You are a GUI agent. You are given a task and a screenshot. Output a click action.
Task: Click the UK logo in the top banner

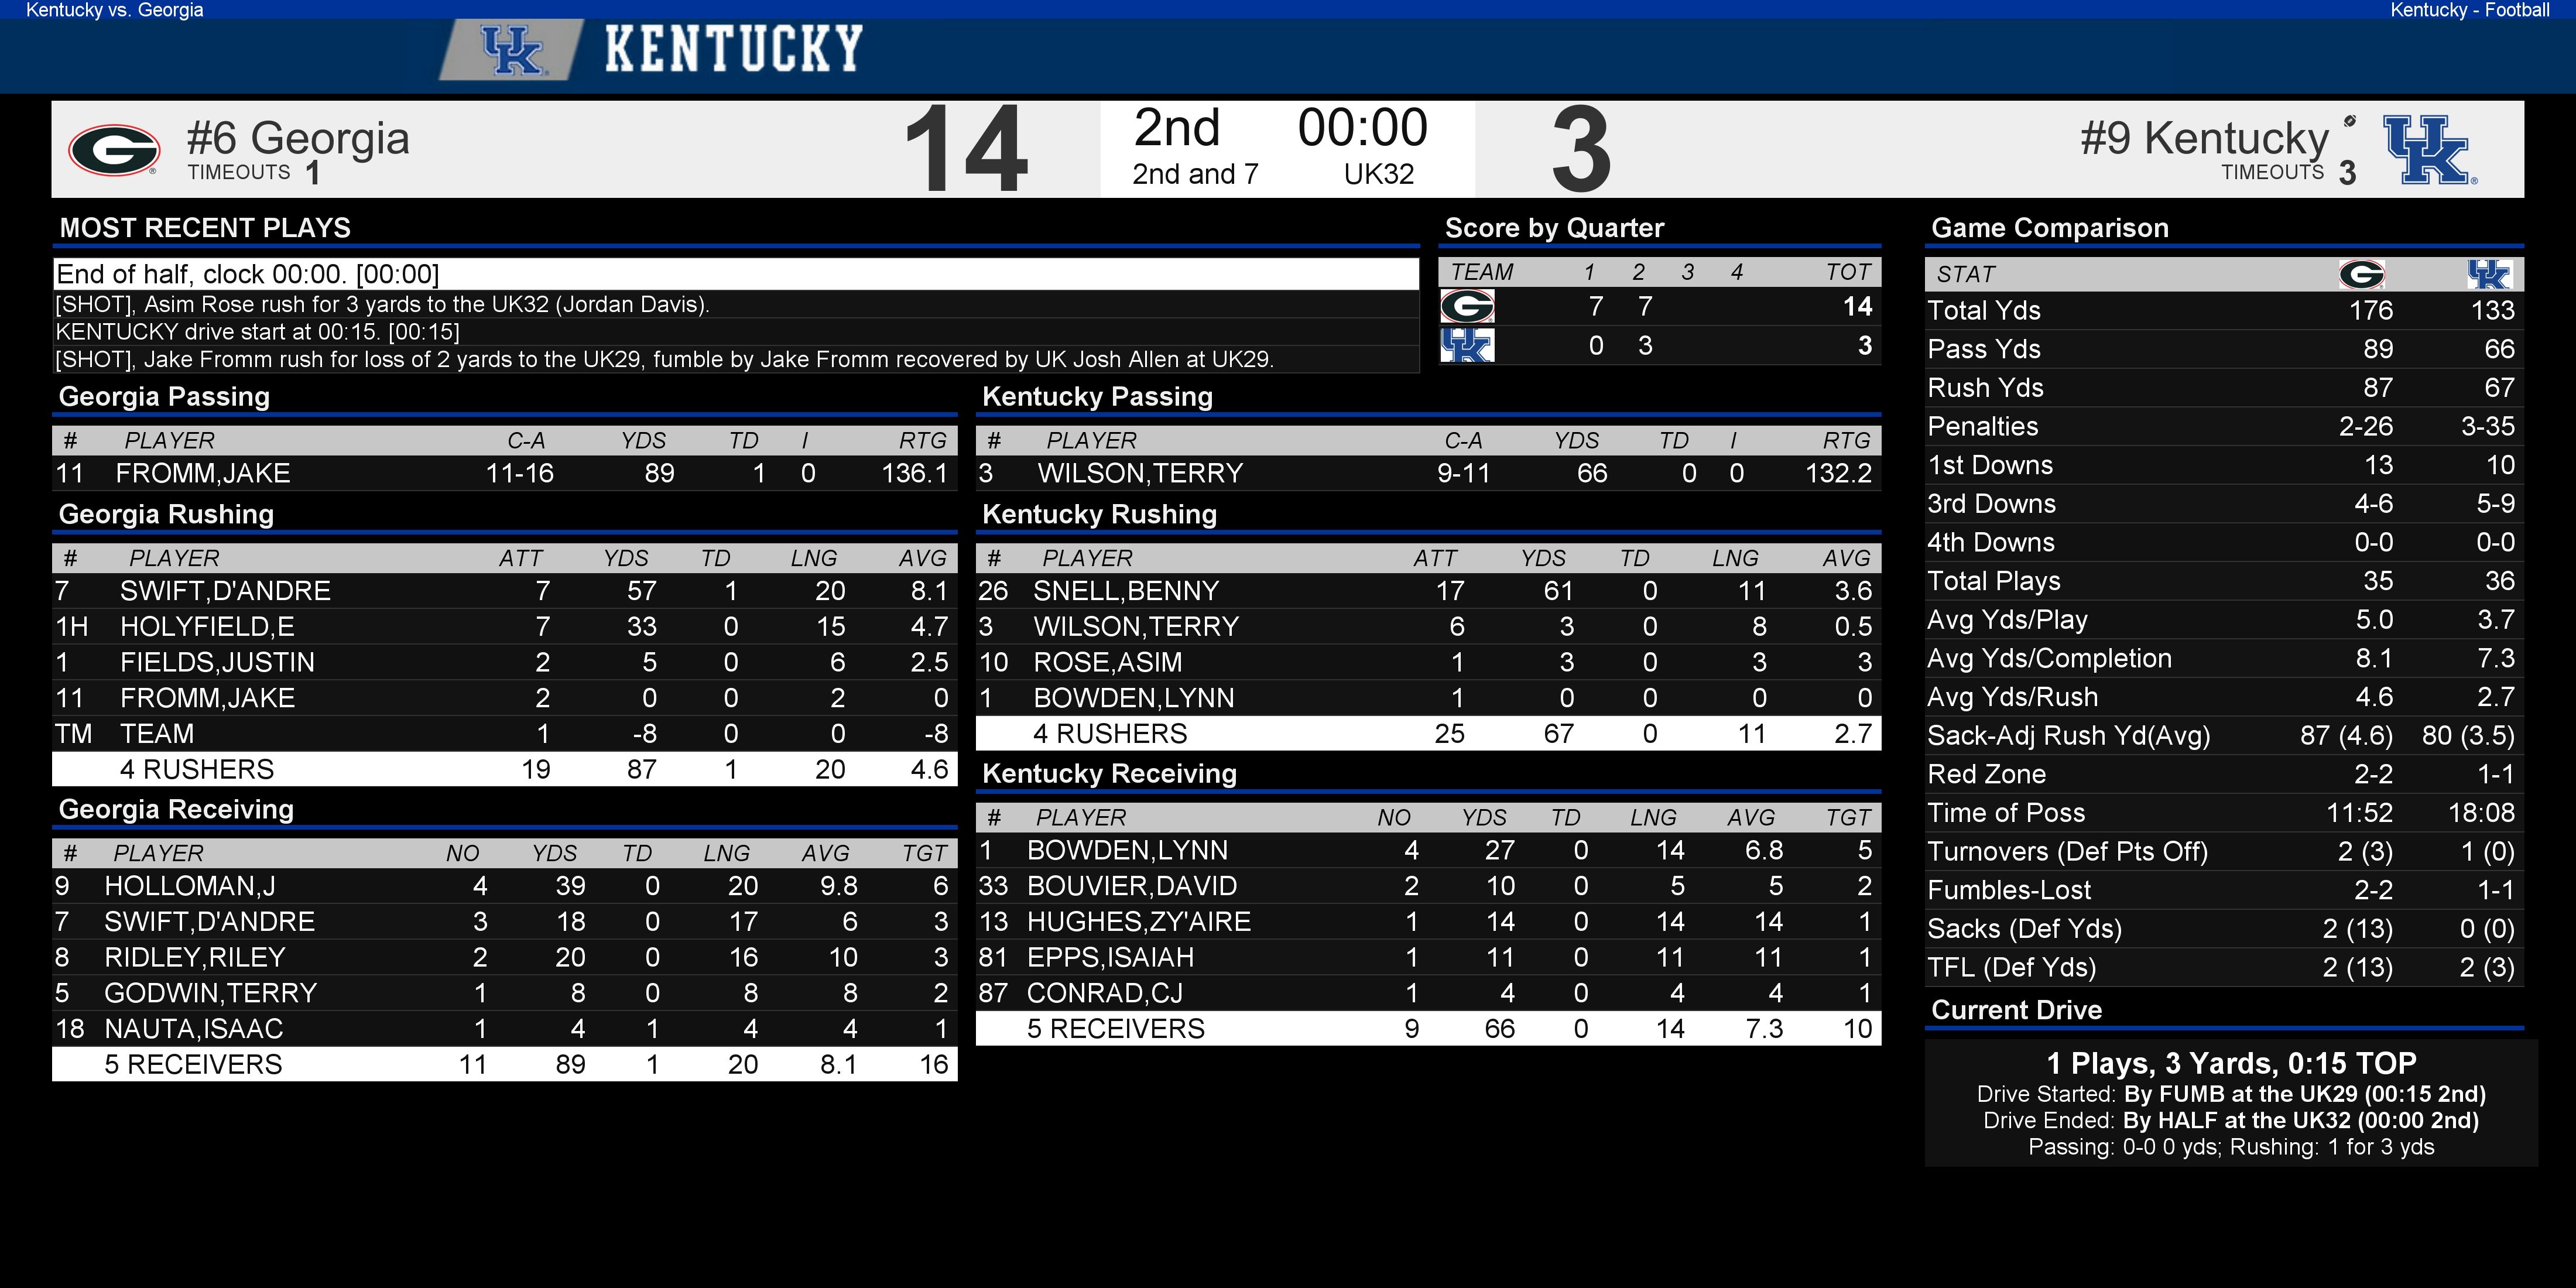click(x=512, y=50)
